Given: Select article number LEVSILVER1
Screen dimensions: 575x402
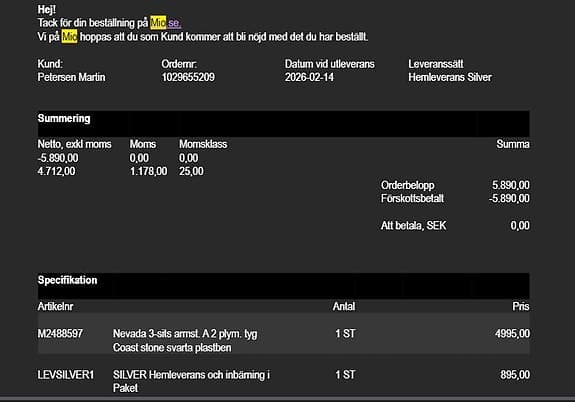Looking at the screenshot, I should click(x=66, y=374).
